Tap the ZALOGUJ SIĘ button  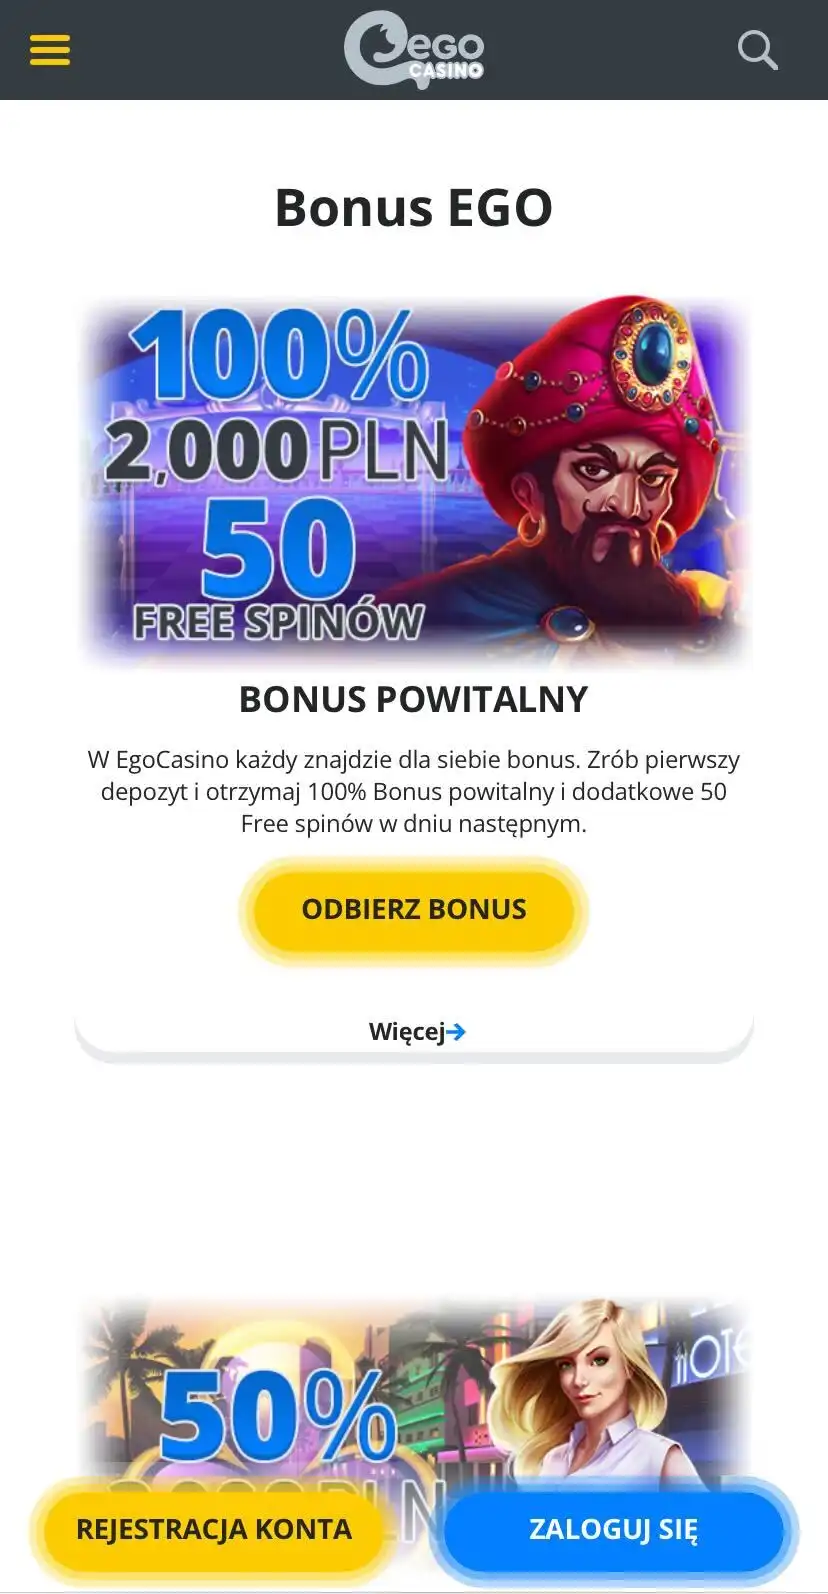(613, 1529)
